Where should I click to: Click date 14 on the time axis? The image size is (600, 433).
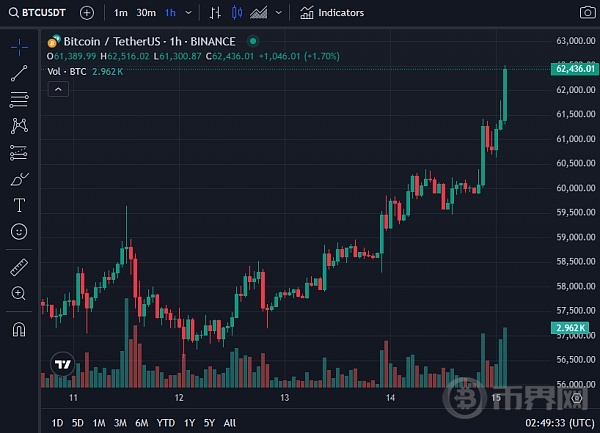coord(390,398)
